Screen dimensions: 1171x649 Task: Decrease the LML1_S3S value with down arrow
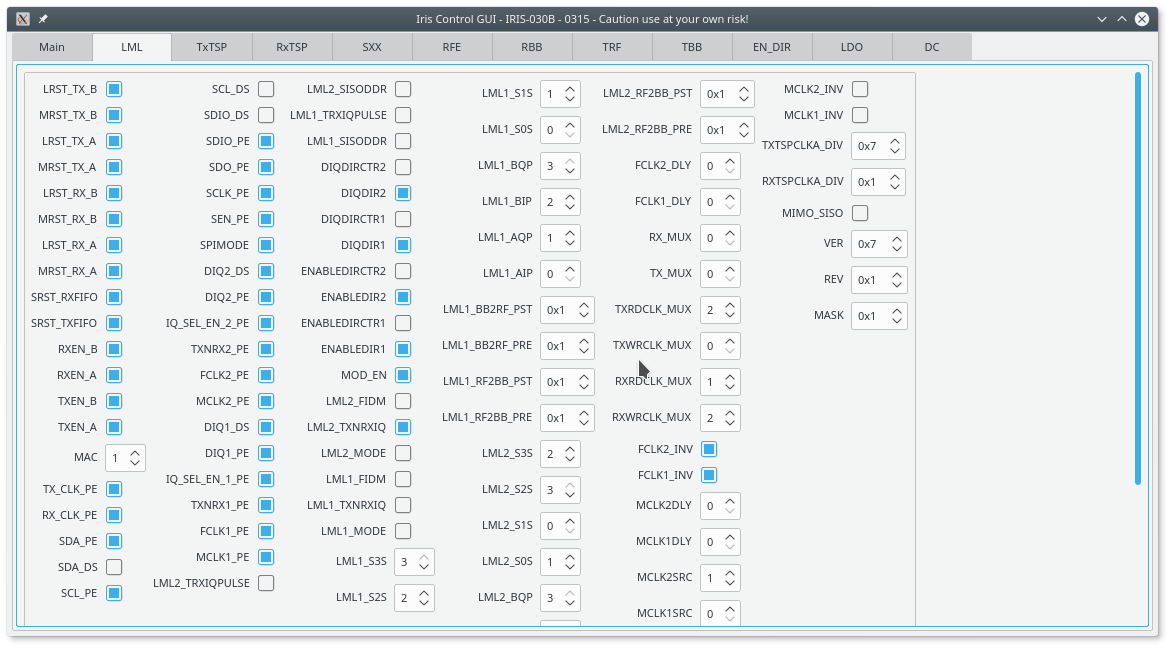(x=424, y=567)
